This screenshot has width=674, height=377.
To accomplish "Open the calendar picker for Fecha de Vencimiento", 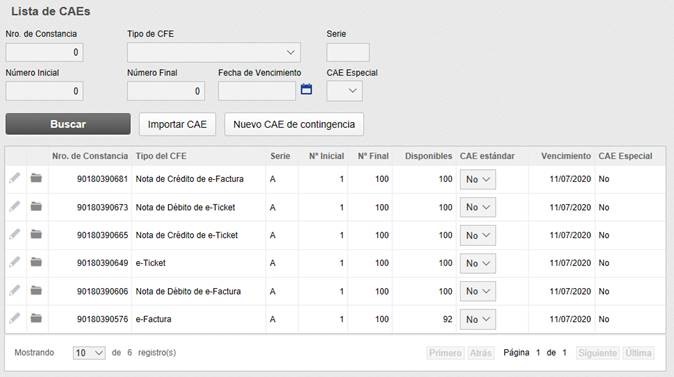I will coord(306,89).
